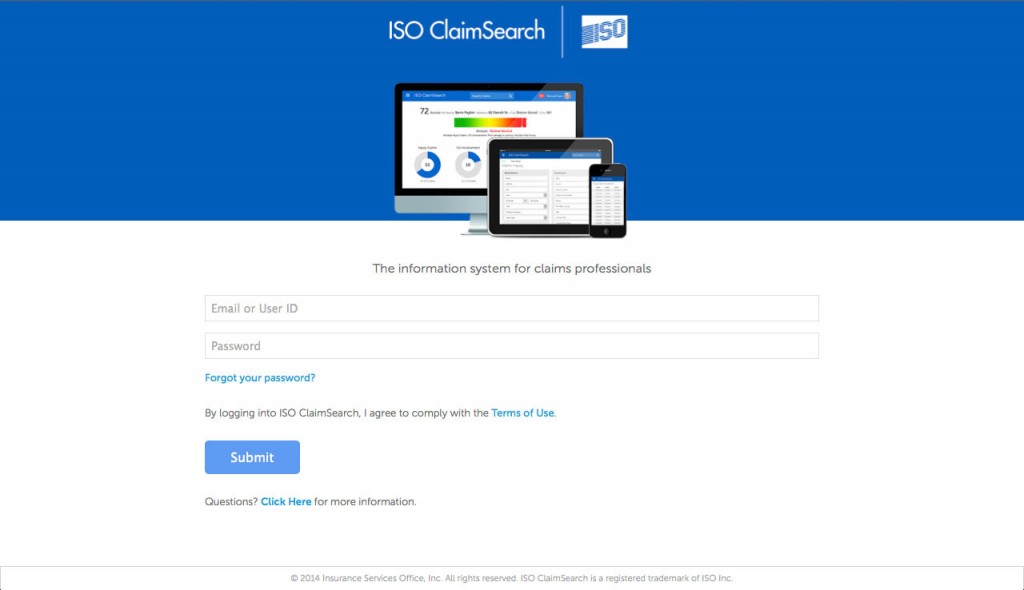Click the ISO ClaimSearch title text
This screenshot has height=590, width=1024.
point(466,31)
